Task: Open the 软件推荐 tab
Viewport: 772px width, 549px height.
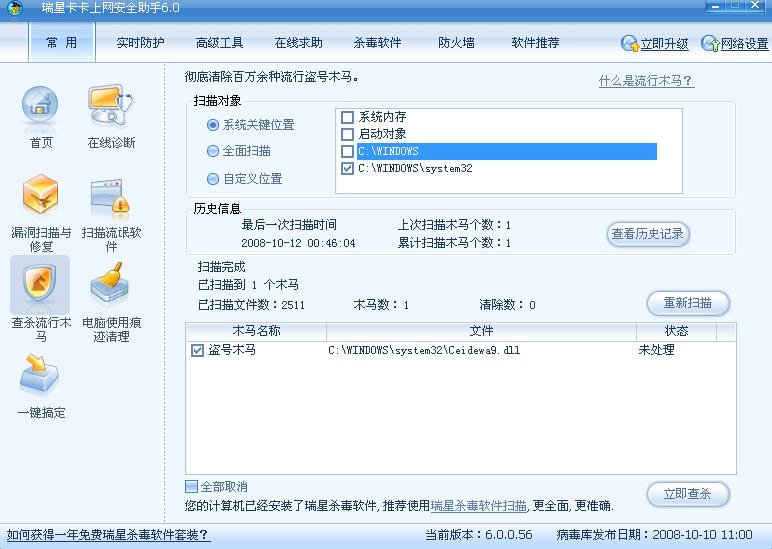Action: click(x=535, y=43)
